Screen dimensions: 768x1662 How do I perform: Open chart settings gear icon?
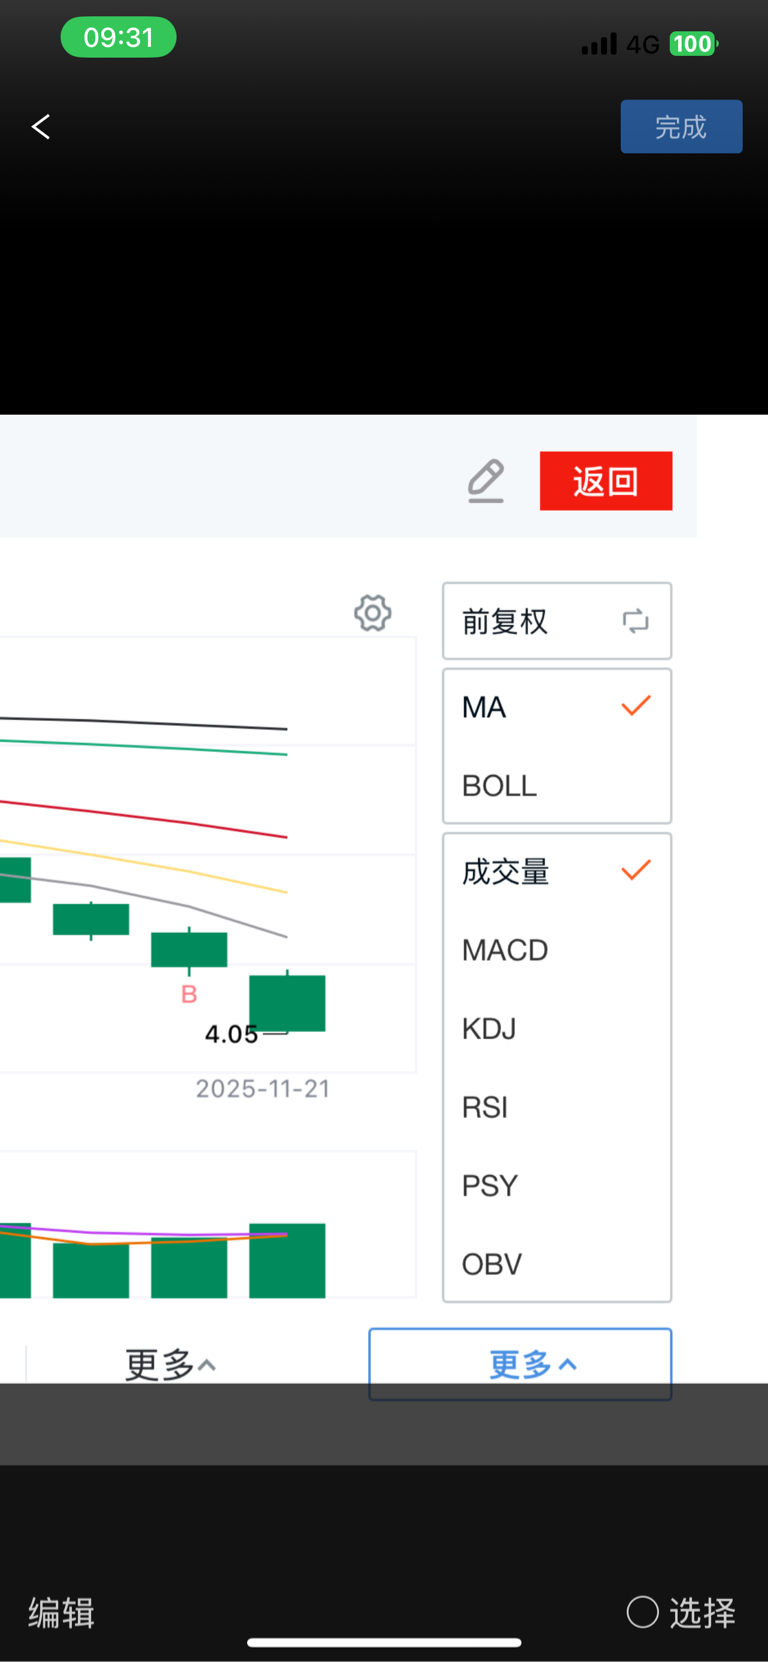pos(373,613)
